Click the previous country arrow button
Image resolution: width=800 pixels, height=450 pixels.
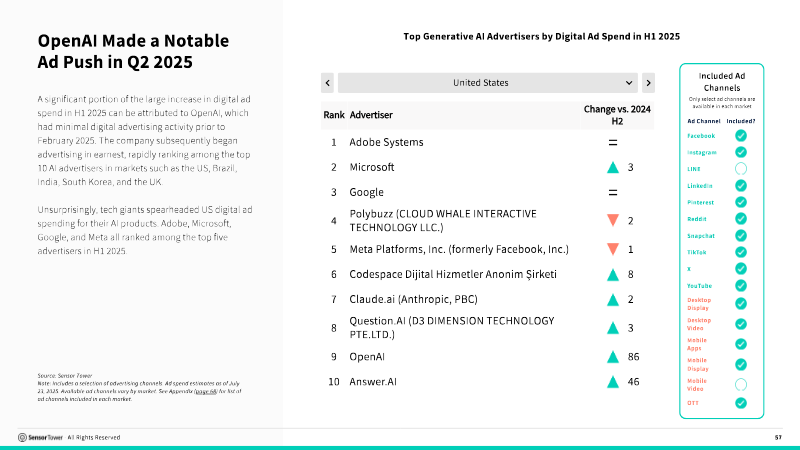[x=328, y=83]
